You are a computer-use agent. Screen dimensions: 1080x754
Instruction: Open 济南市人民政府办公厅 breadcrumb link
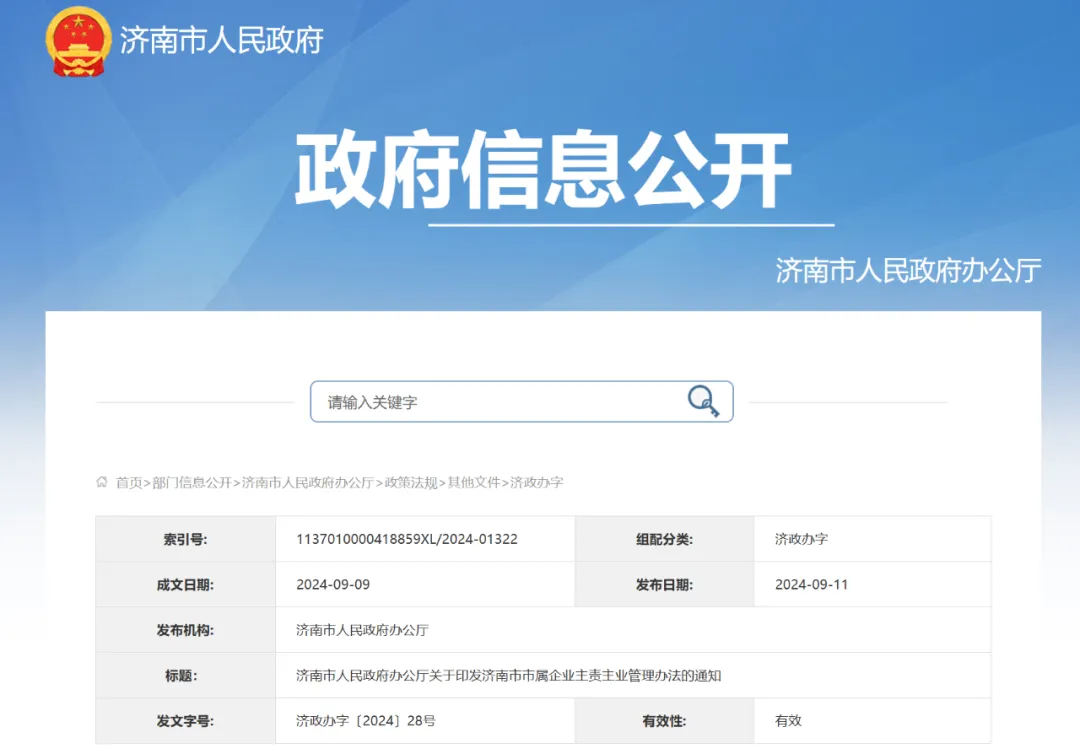pyautogui.click(x=308, y=482)
